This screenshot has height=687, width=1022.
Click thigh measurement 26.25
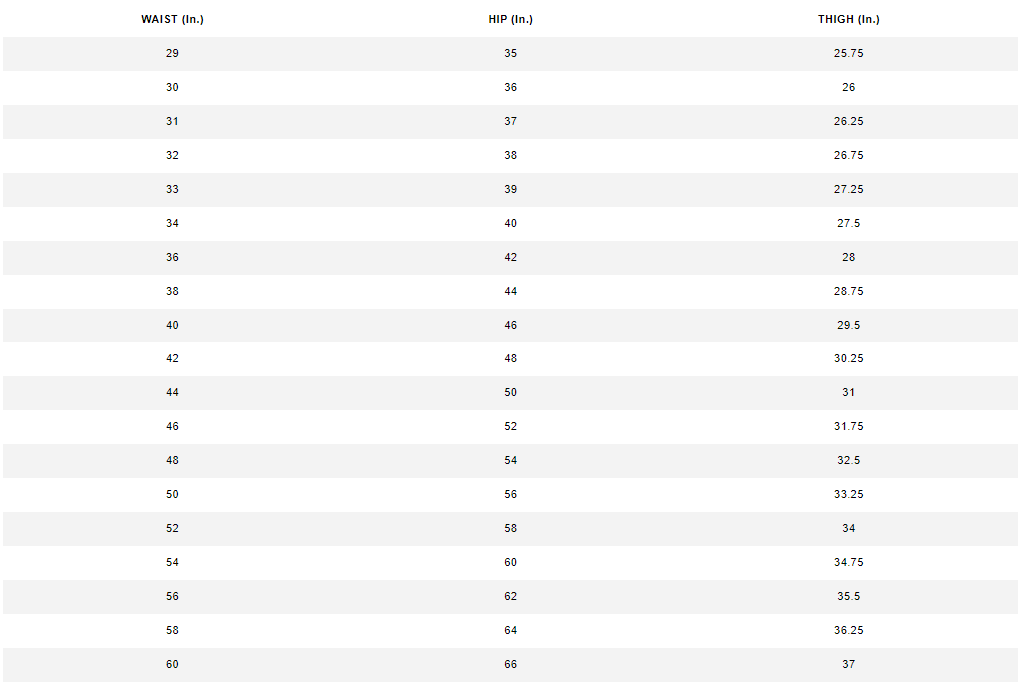pos(848,121)
